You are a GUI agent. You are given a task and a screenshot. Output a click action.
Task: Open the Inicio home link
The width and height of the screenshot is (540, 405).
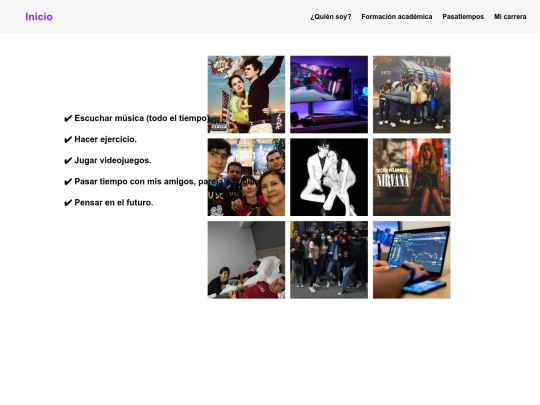[39, 17]
